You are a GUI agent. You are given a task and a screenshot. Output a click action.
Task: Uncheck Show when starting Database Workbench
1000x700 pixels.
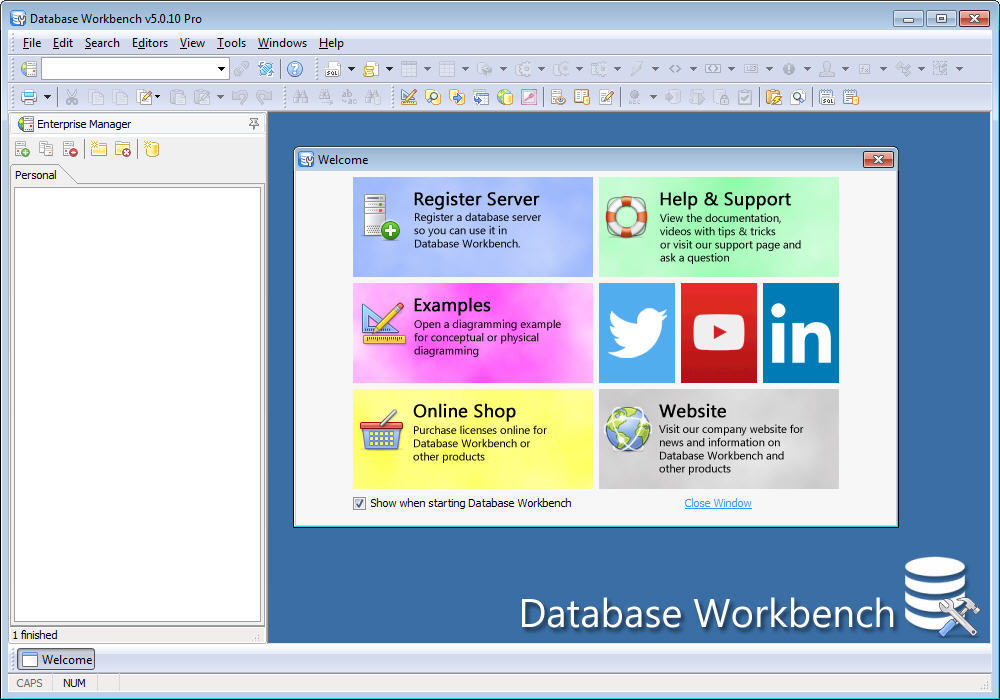click(359, 504)
